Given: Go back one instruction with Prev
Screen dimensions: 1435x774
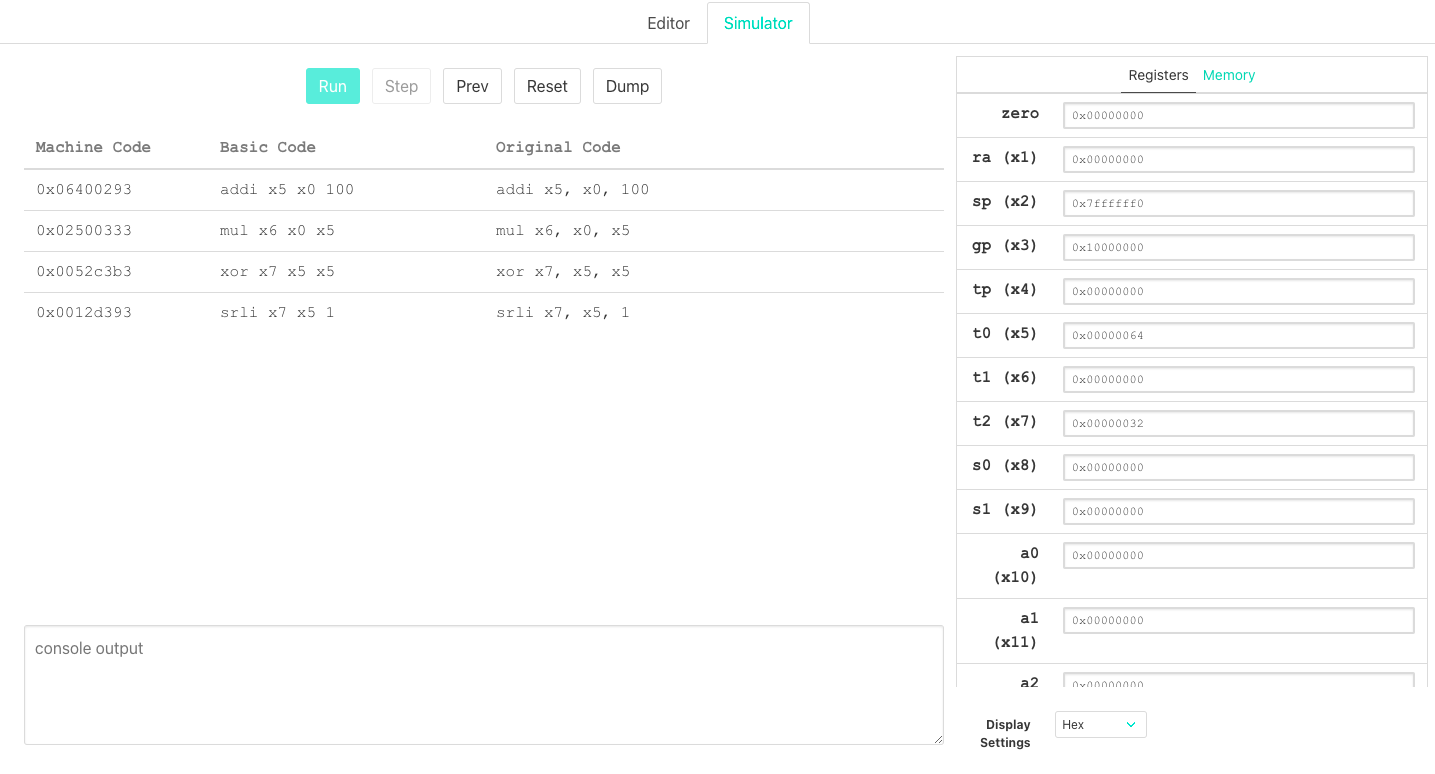Looking at the screenshot, I should pyautogui.click(x=472, y=86).
